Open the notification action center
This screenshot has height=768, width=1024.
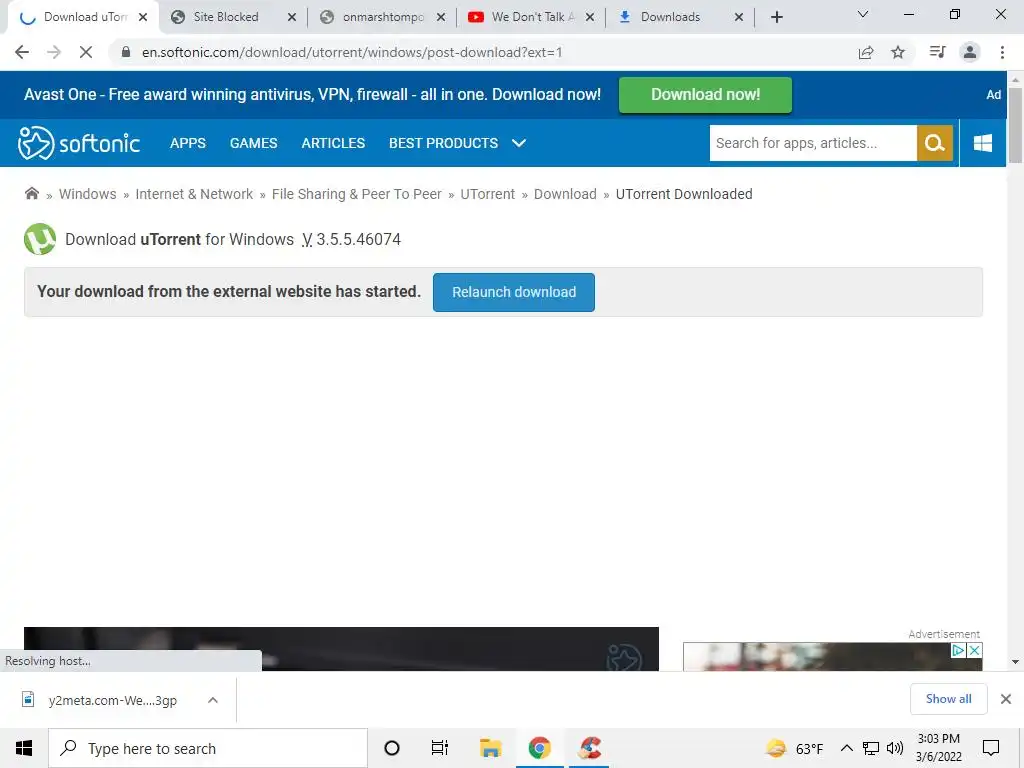[x=991, y=748]
